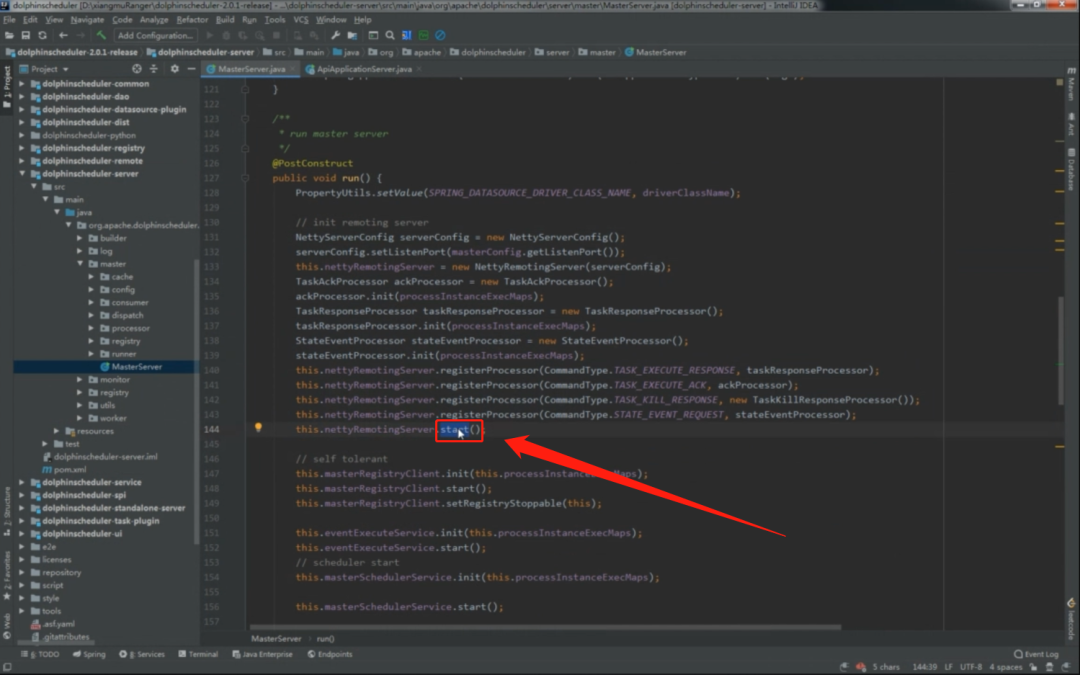Open Project Structure folder icon in toolbar
Screen dimensions: 1080x675
352,35
